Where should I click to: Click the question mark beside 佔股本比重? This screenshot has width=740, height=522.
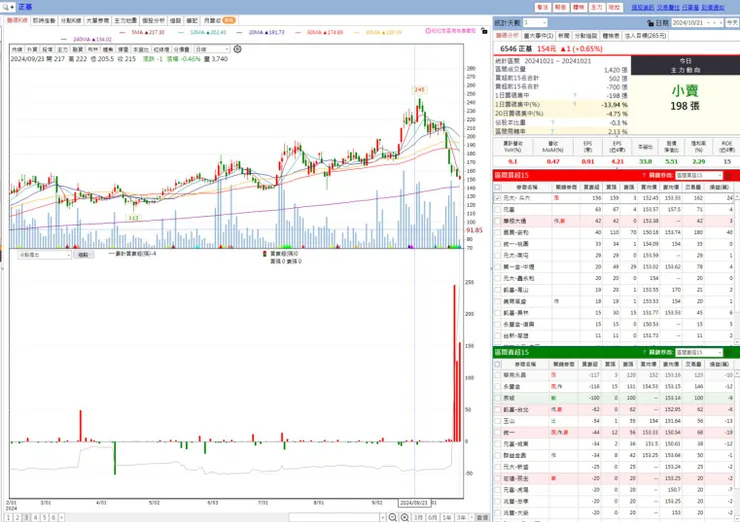553,122
